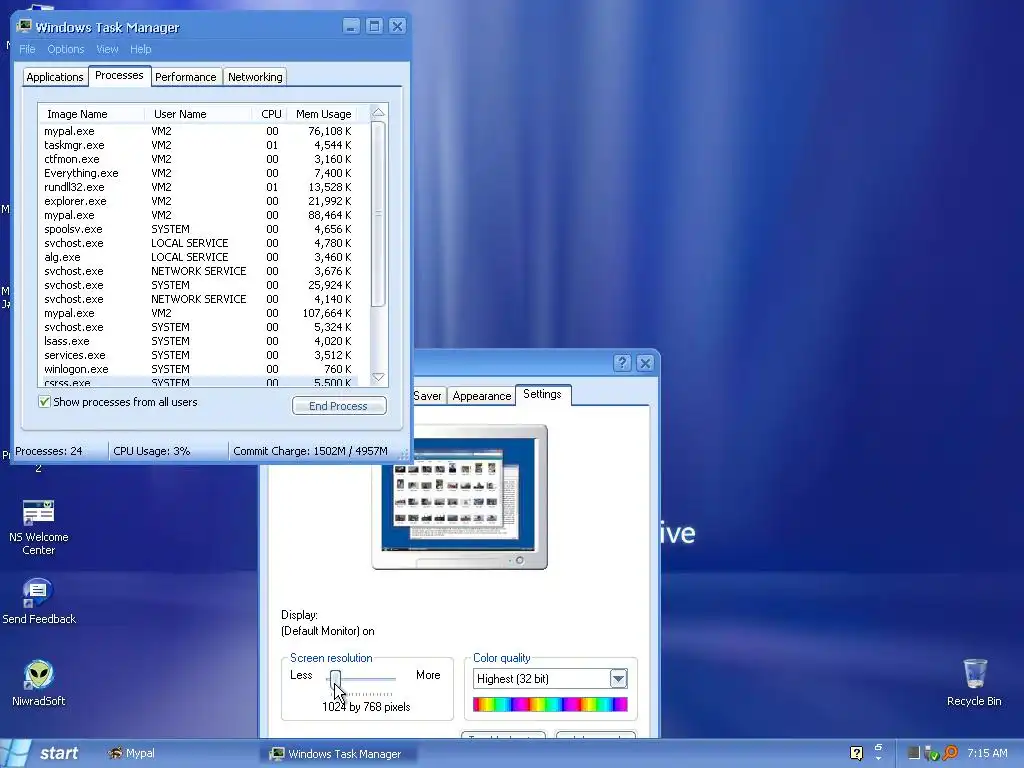Open the NiwradSoft alien icon
Viewport: 1024px width, 768px height.
(39, 682)
